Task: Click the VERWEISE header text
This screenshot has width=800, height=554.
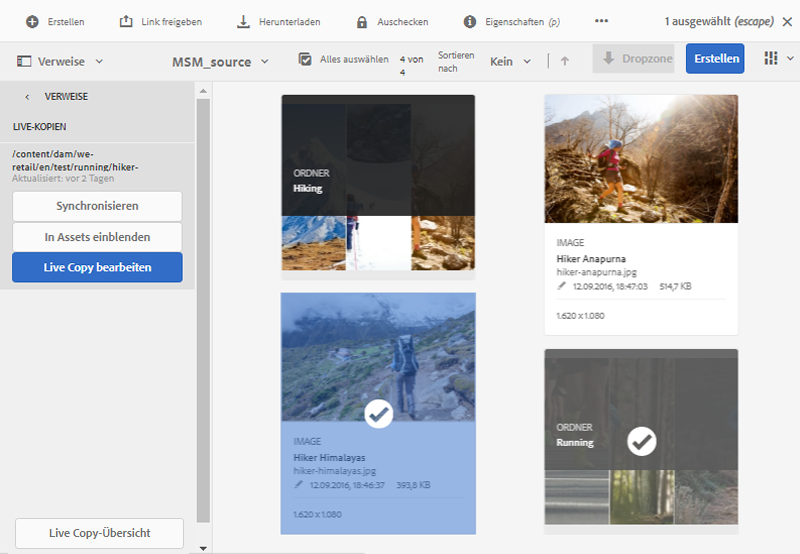Action: pyautogui.click(x=66, y=97)
